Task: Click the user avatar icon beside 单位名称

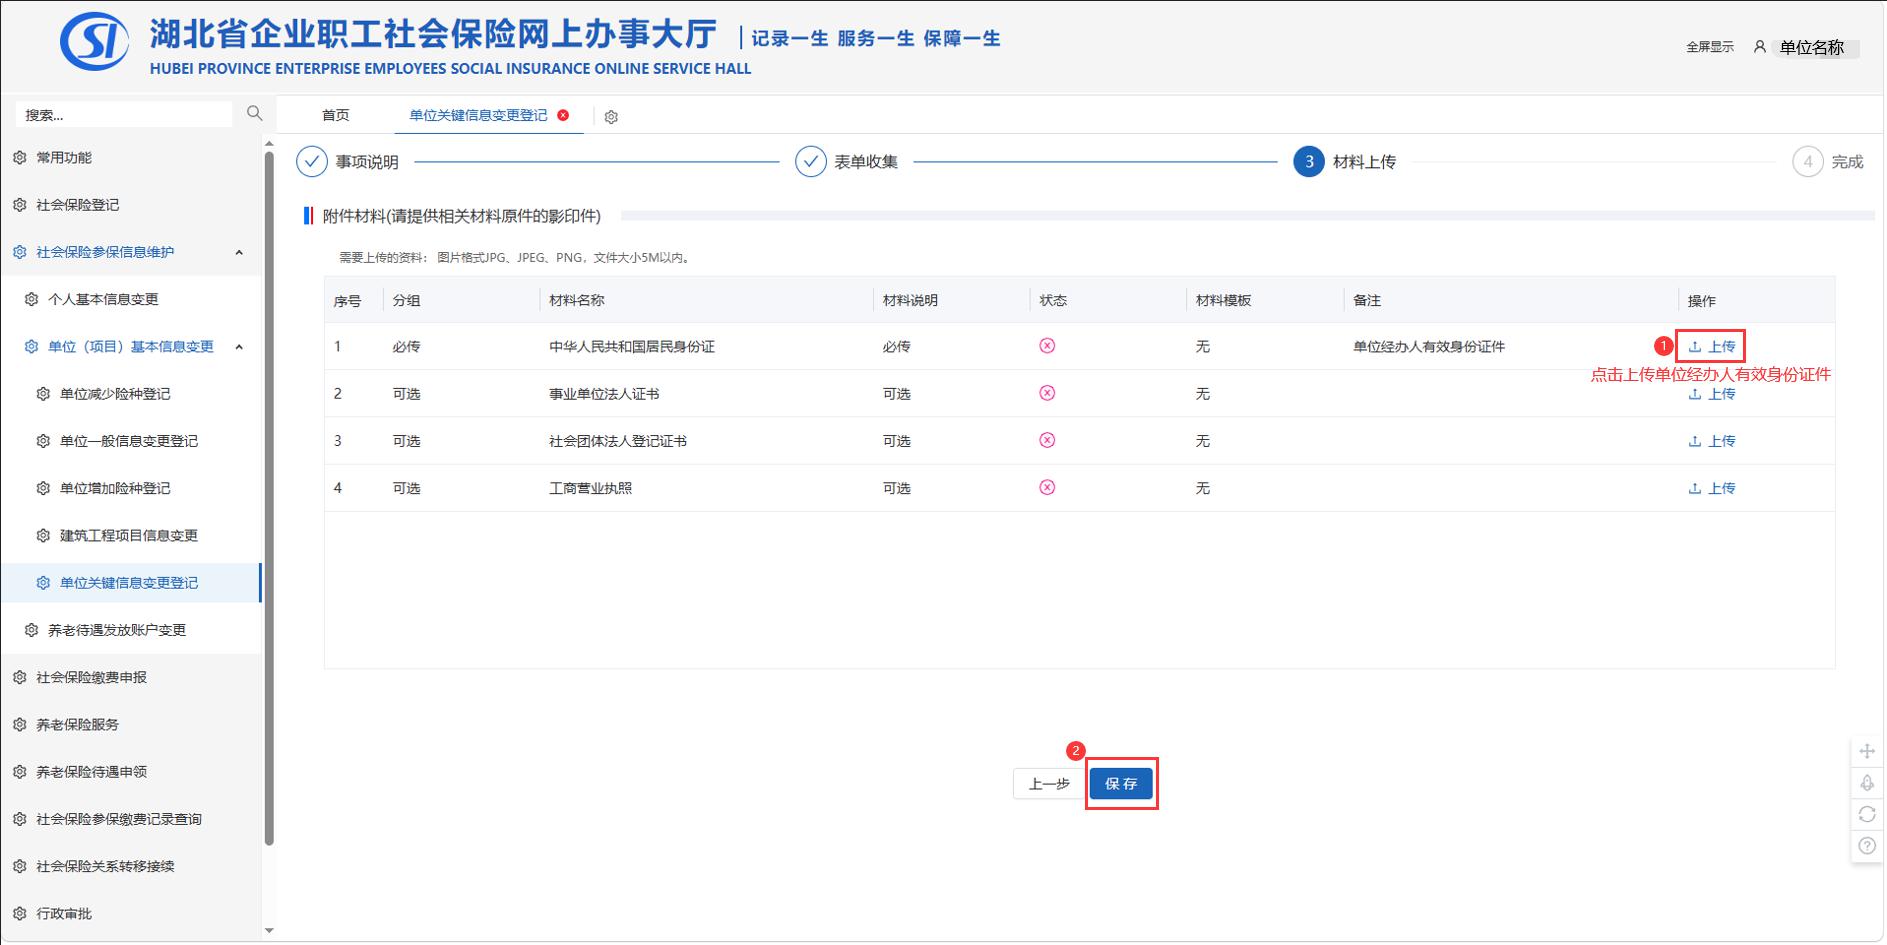Action: click(x=1759, y=47)
